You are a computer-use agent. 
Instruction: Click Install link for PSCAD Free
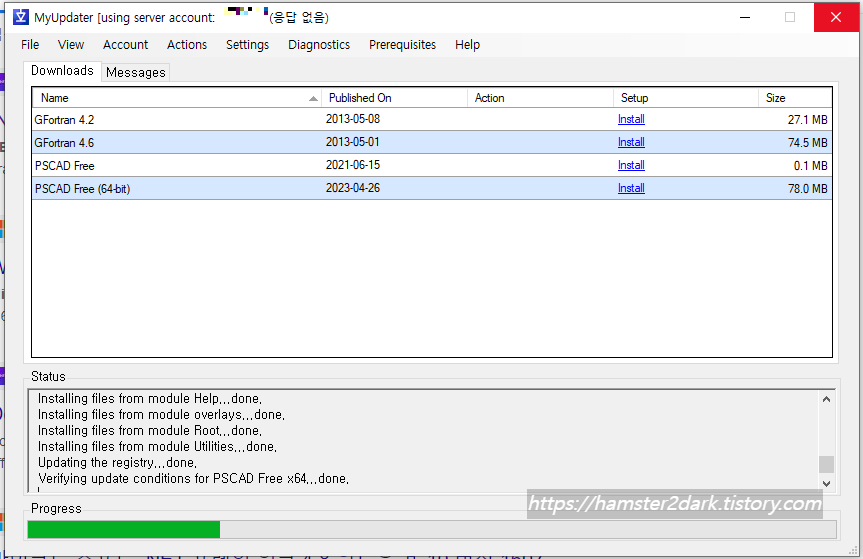[x=631, y=166]
